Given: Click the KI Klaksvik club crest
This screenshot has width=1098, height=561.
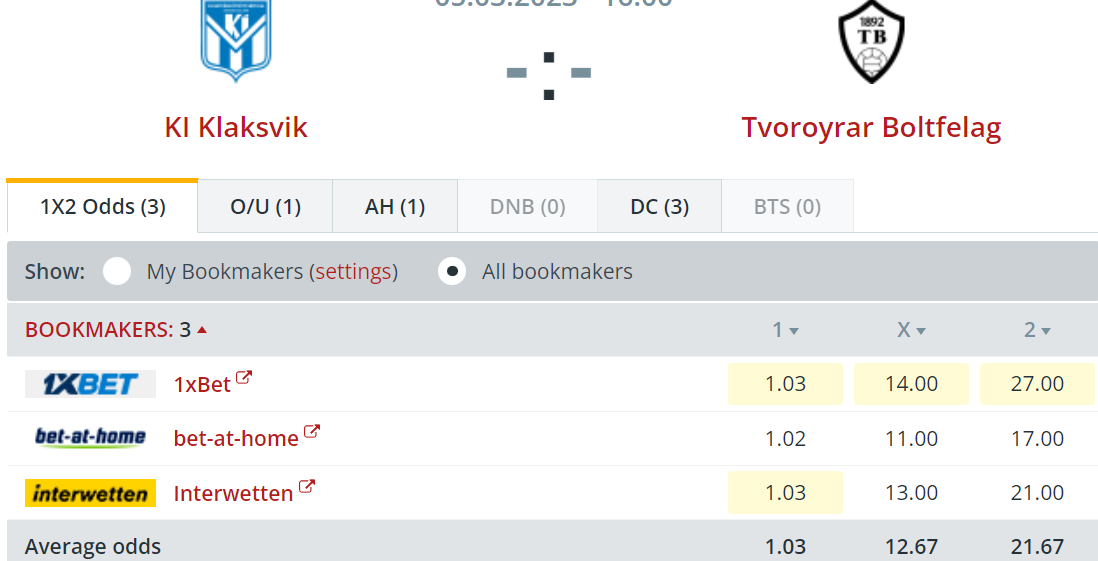Looking at the screenshot, I should pos(236,40).
